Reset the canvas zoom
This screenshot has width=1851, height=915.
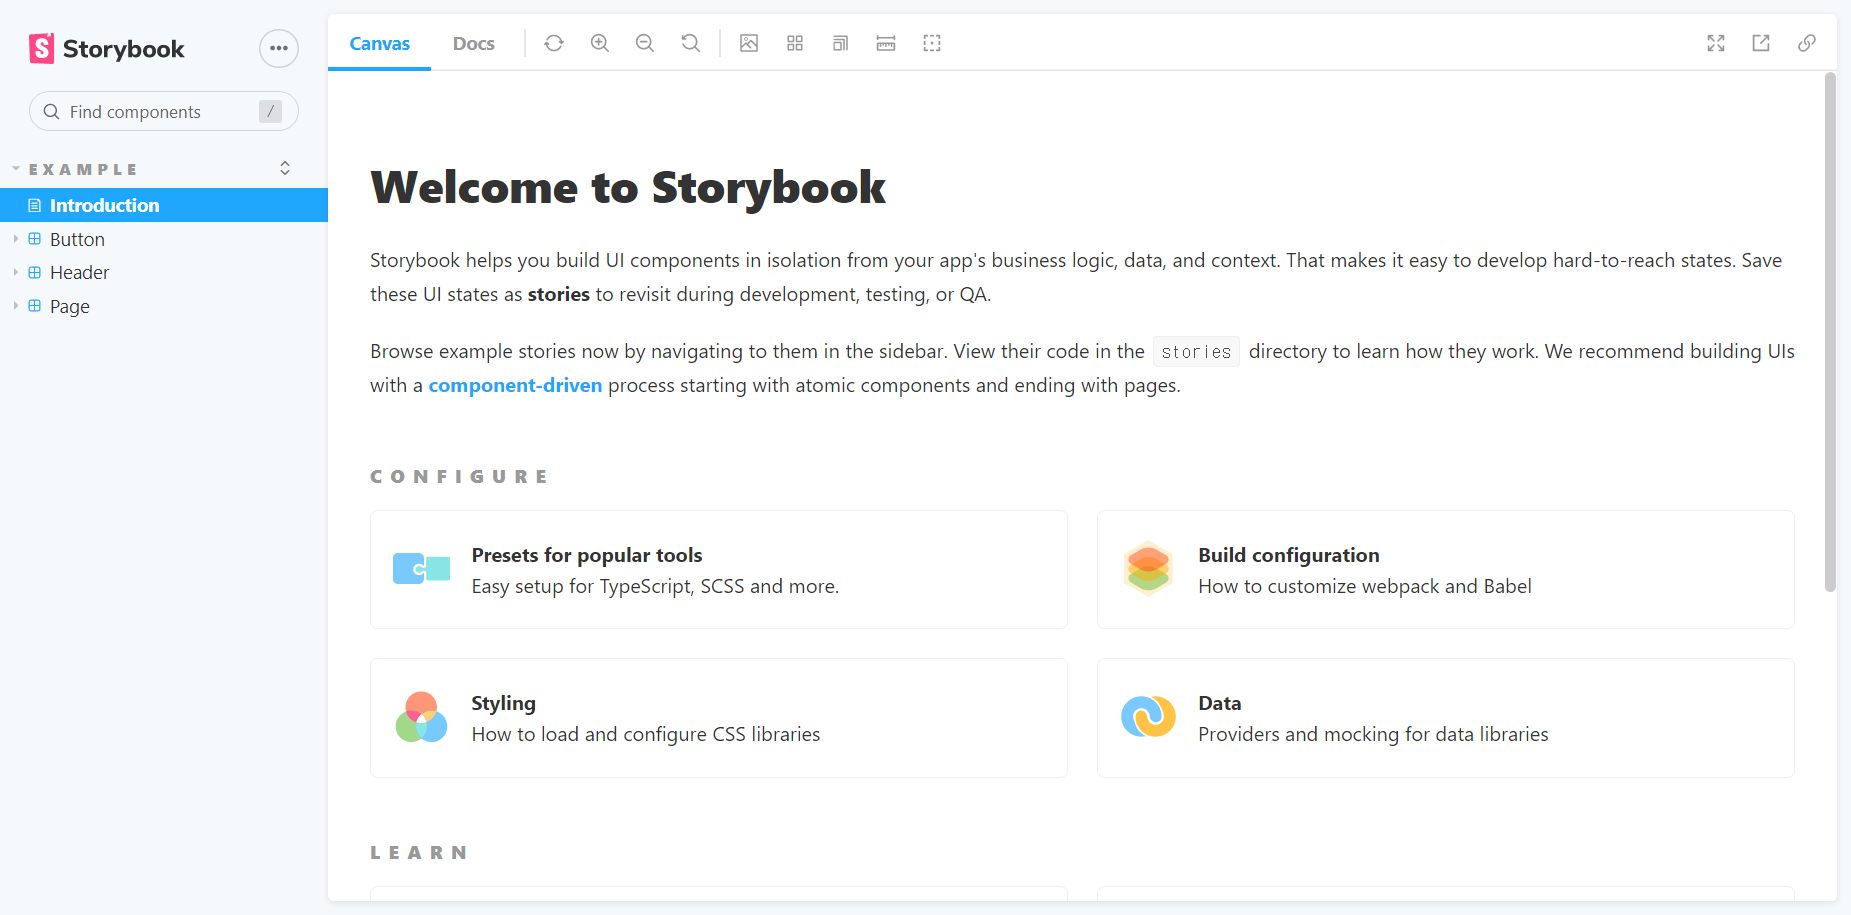coord(691,43)
